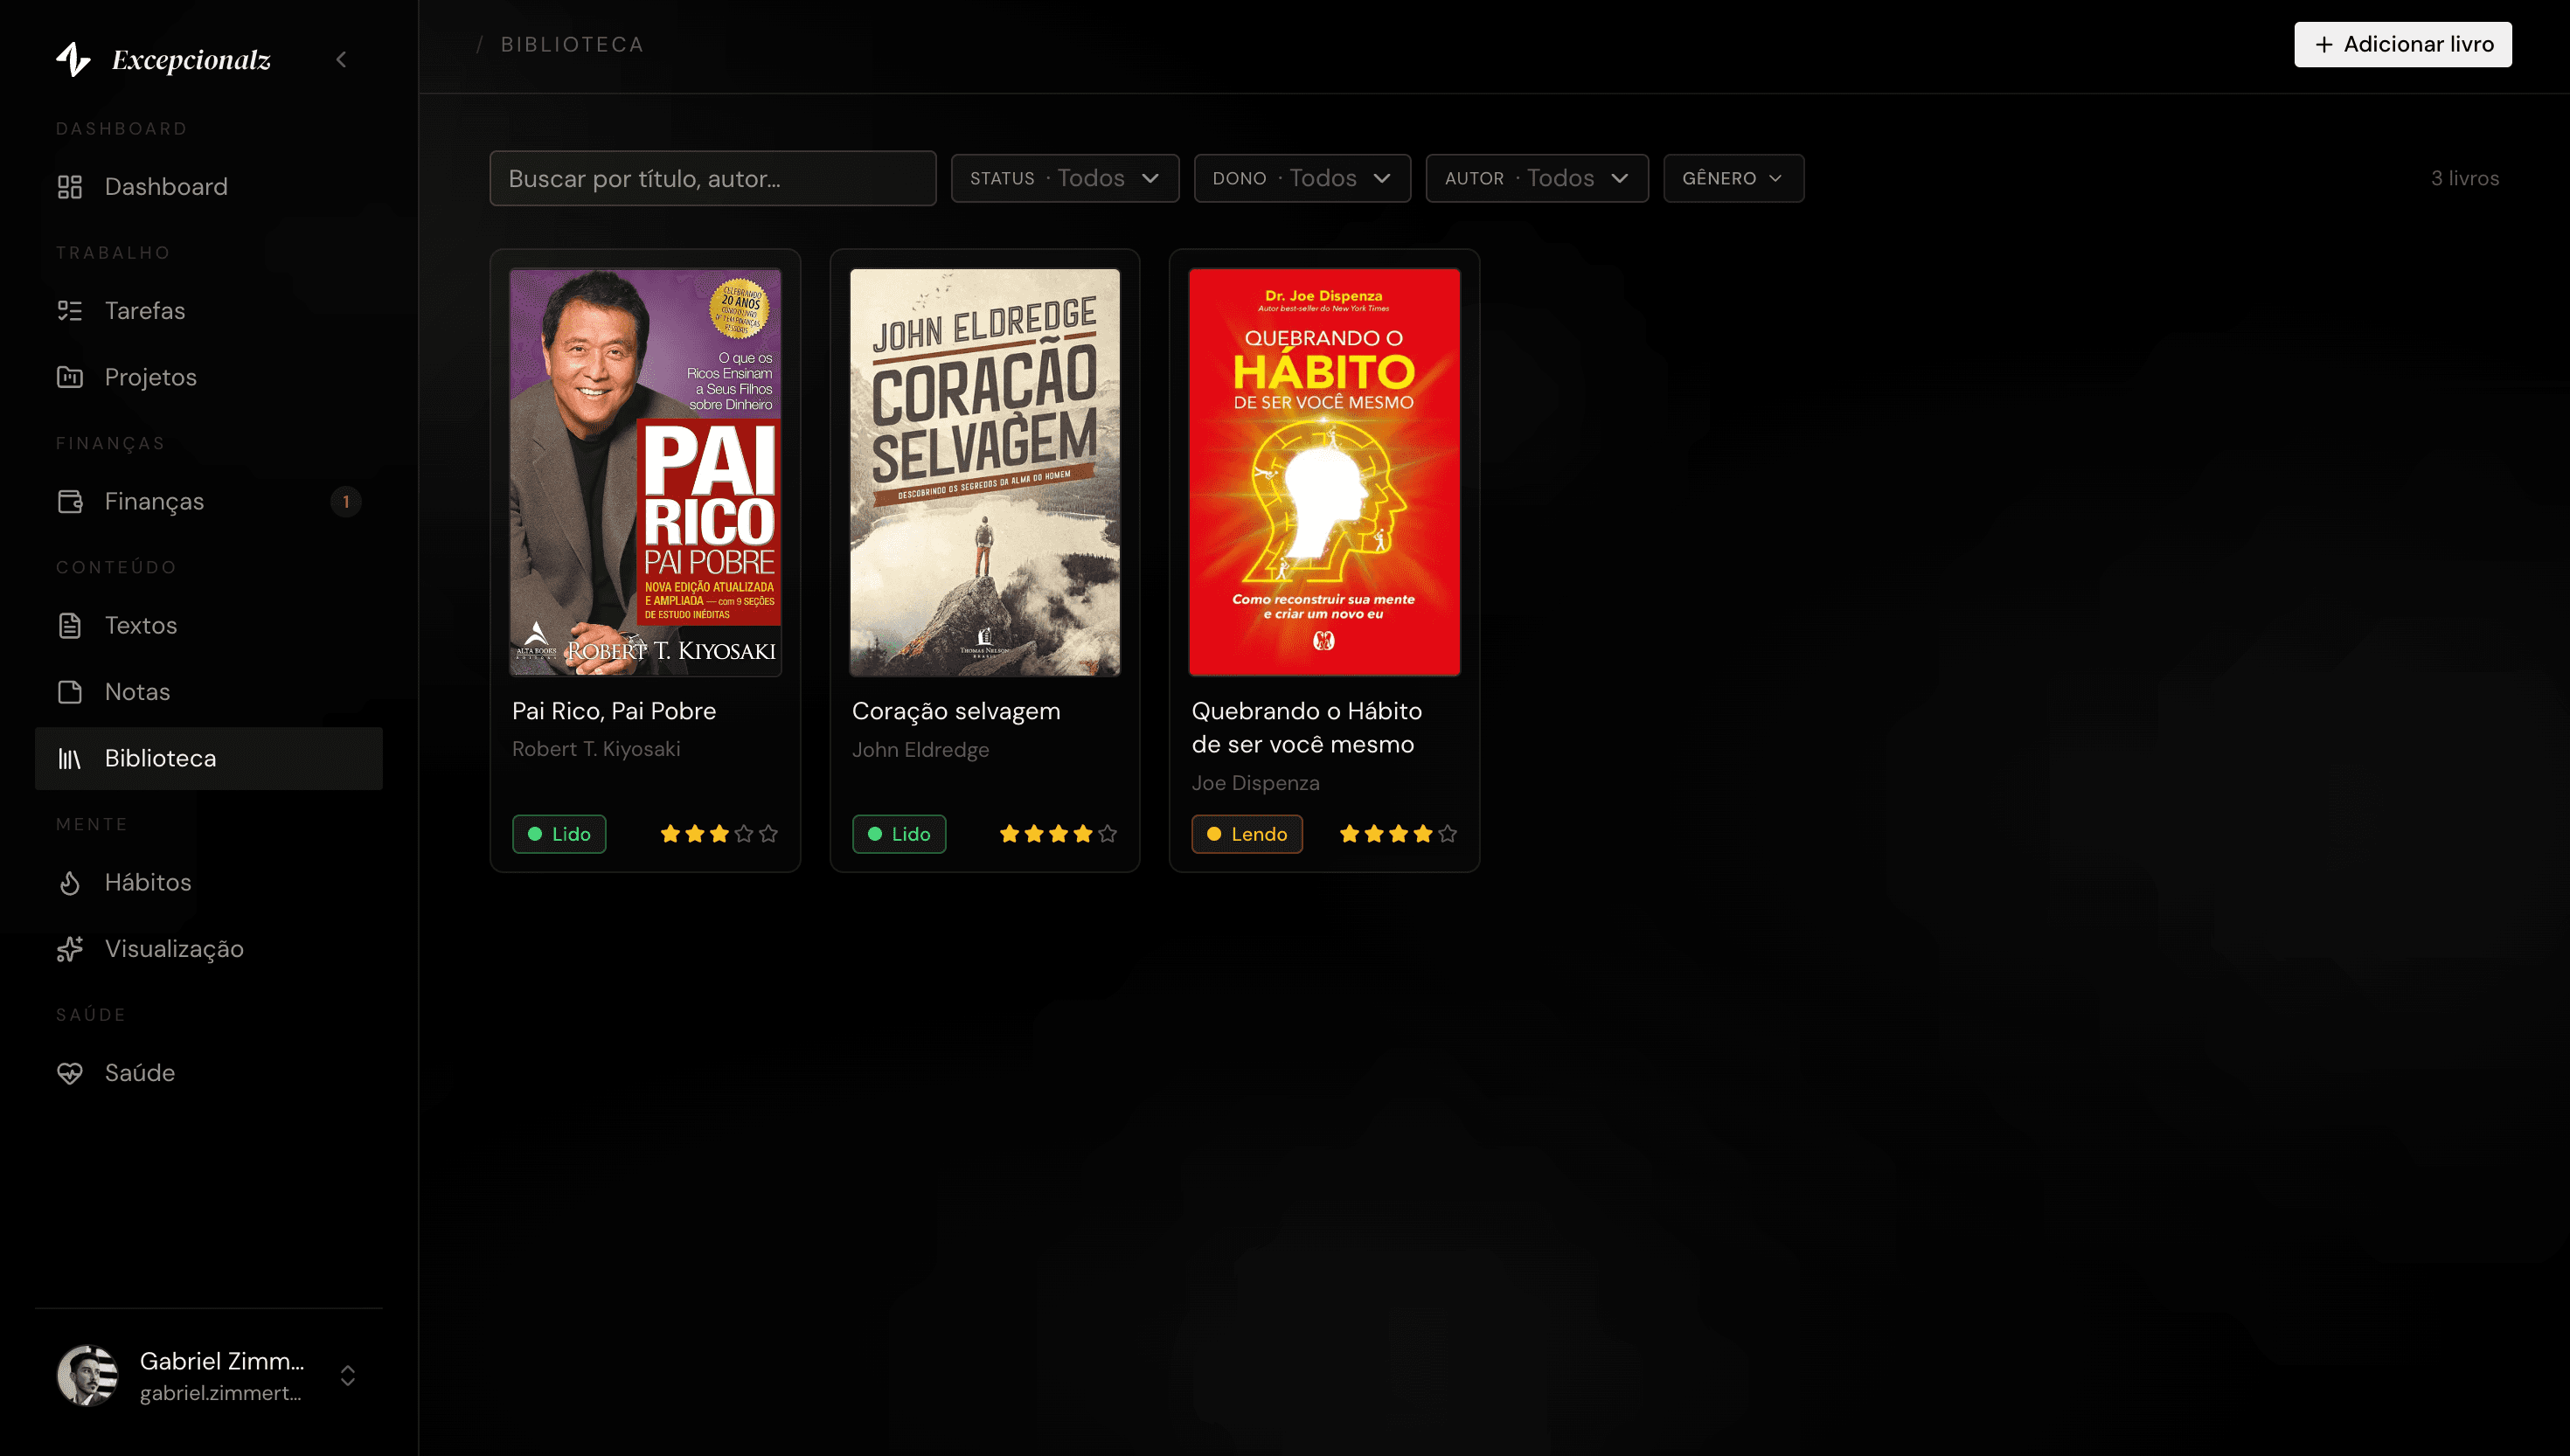Open Notas from the sidebar
The width and height of the screenshot is (2570, 1456).
click(x=209, y=692)
